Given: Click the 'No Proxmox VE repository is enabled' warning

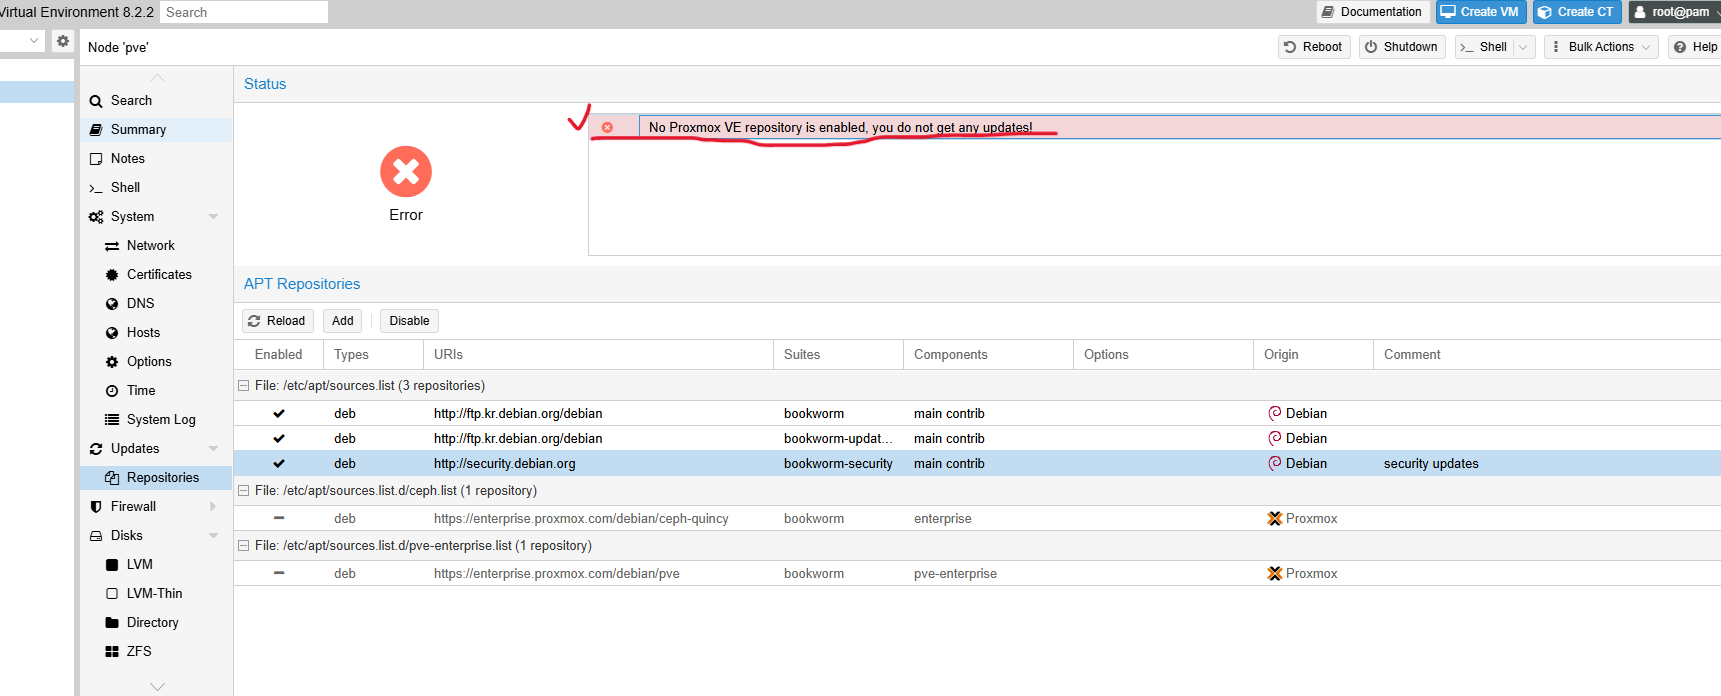Looking at the screenshot, I should click(x=840, y=127).
